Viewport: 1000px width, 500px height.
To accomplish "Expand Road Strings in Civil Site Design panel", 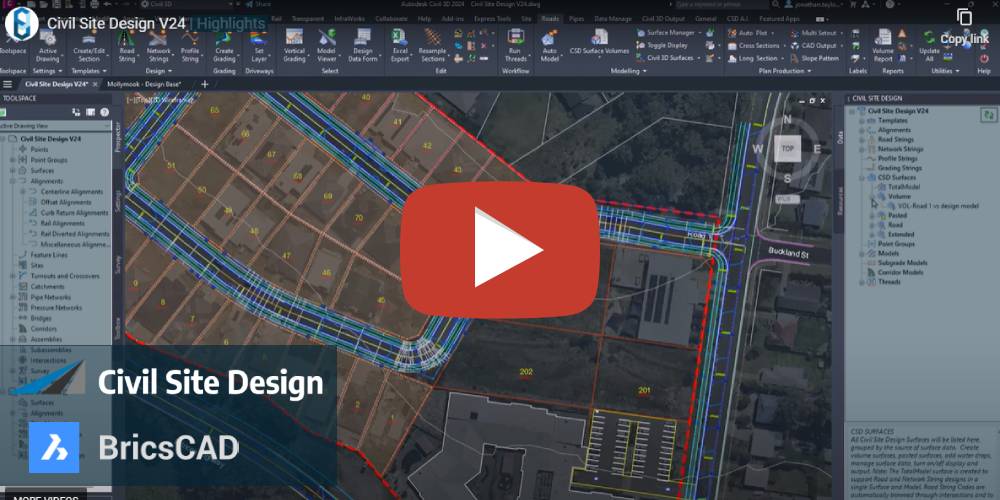I will [x=863, y=139].
